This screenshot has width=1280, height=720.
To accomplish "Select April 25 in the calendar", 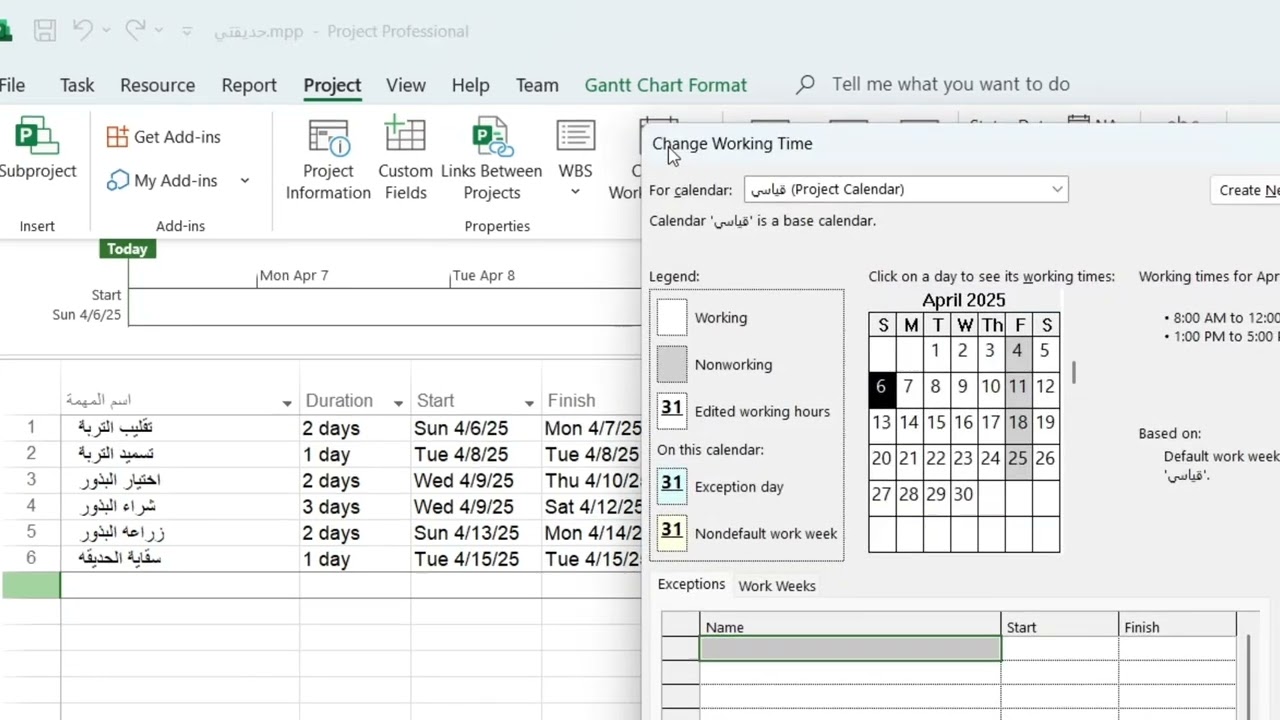I will coord(1018,459).
